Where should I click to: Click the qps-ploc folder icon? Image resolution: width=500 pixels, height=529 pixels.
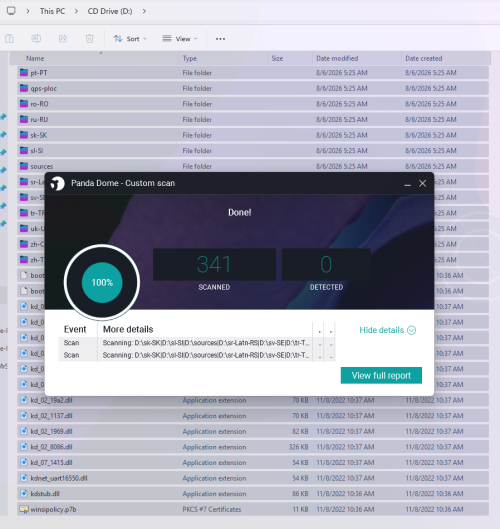[24, 88]
